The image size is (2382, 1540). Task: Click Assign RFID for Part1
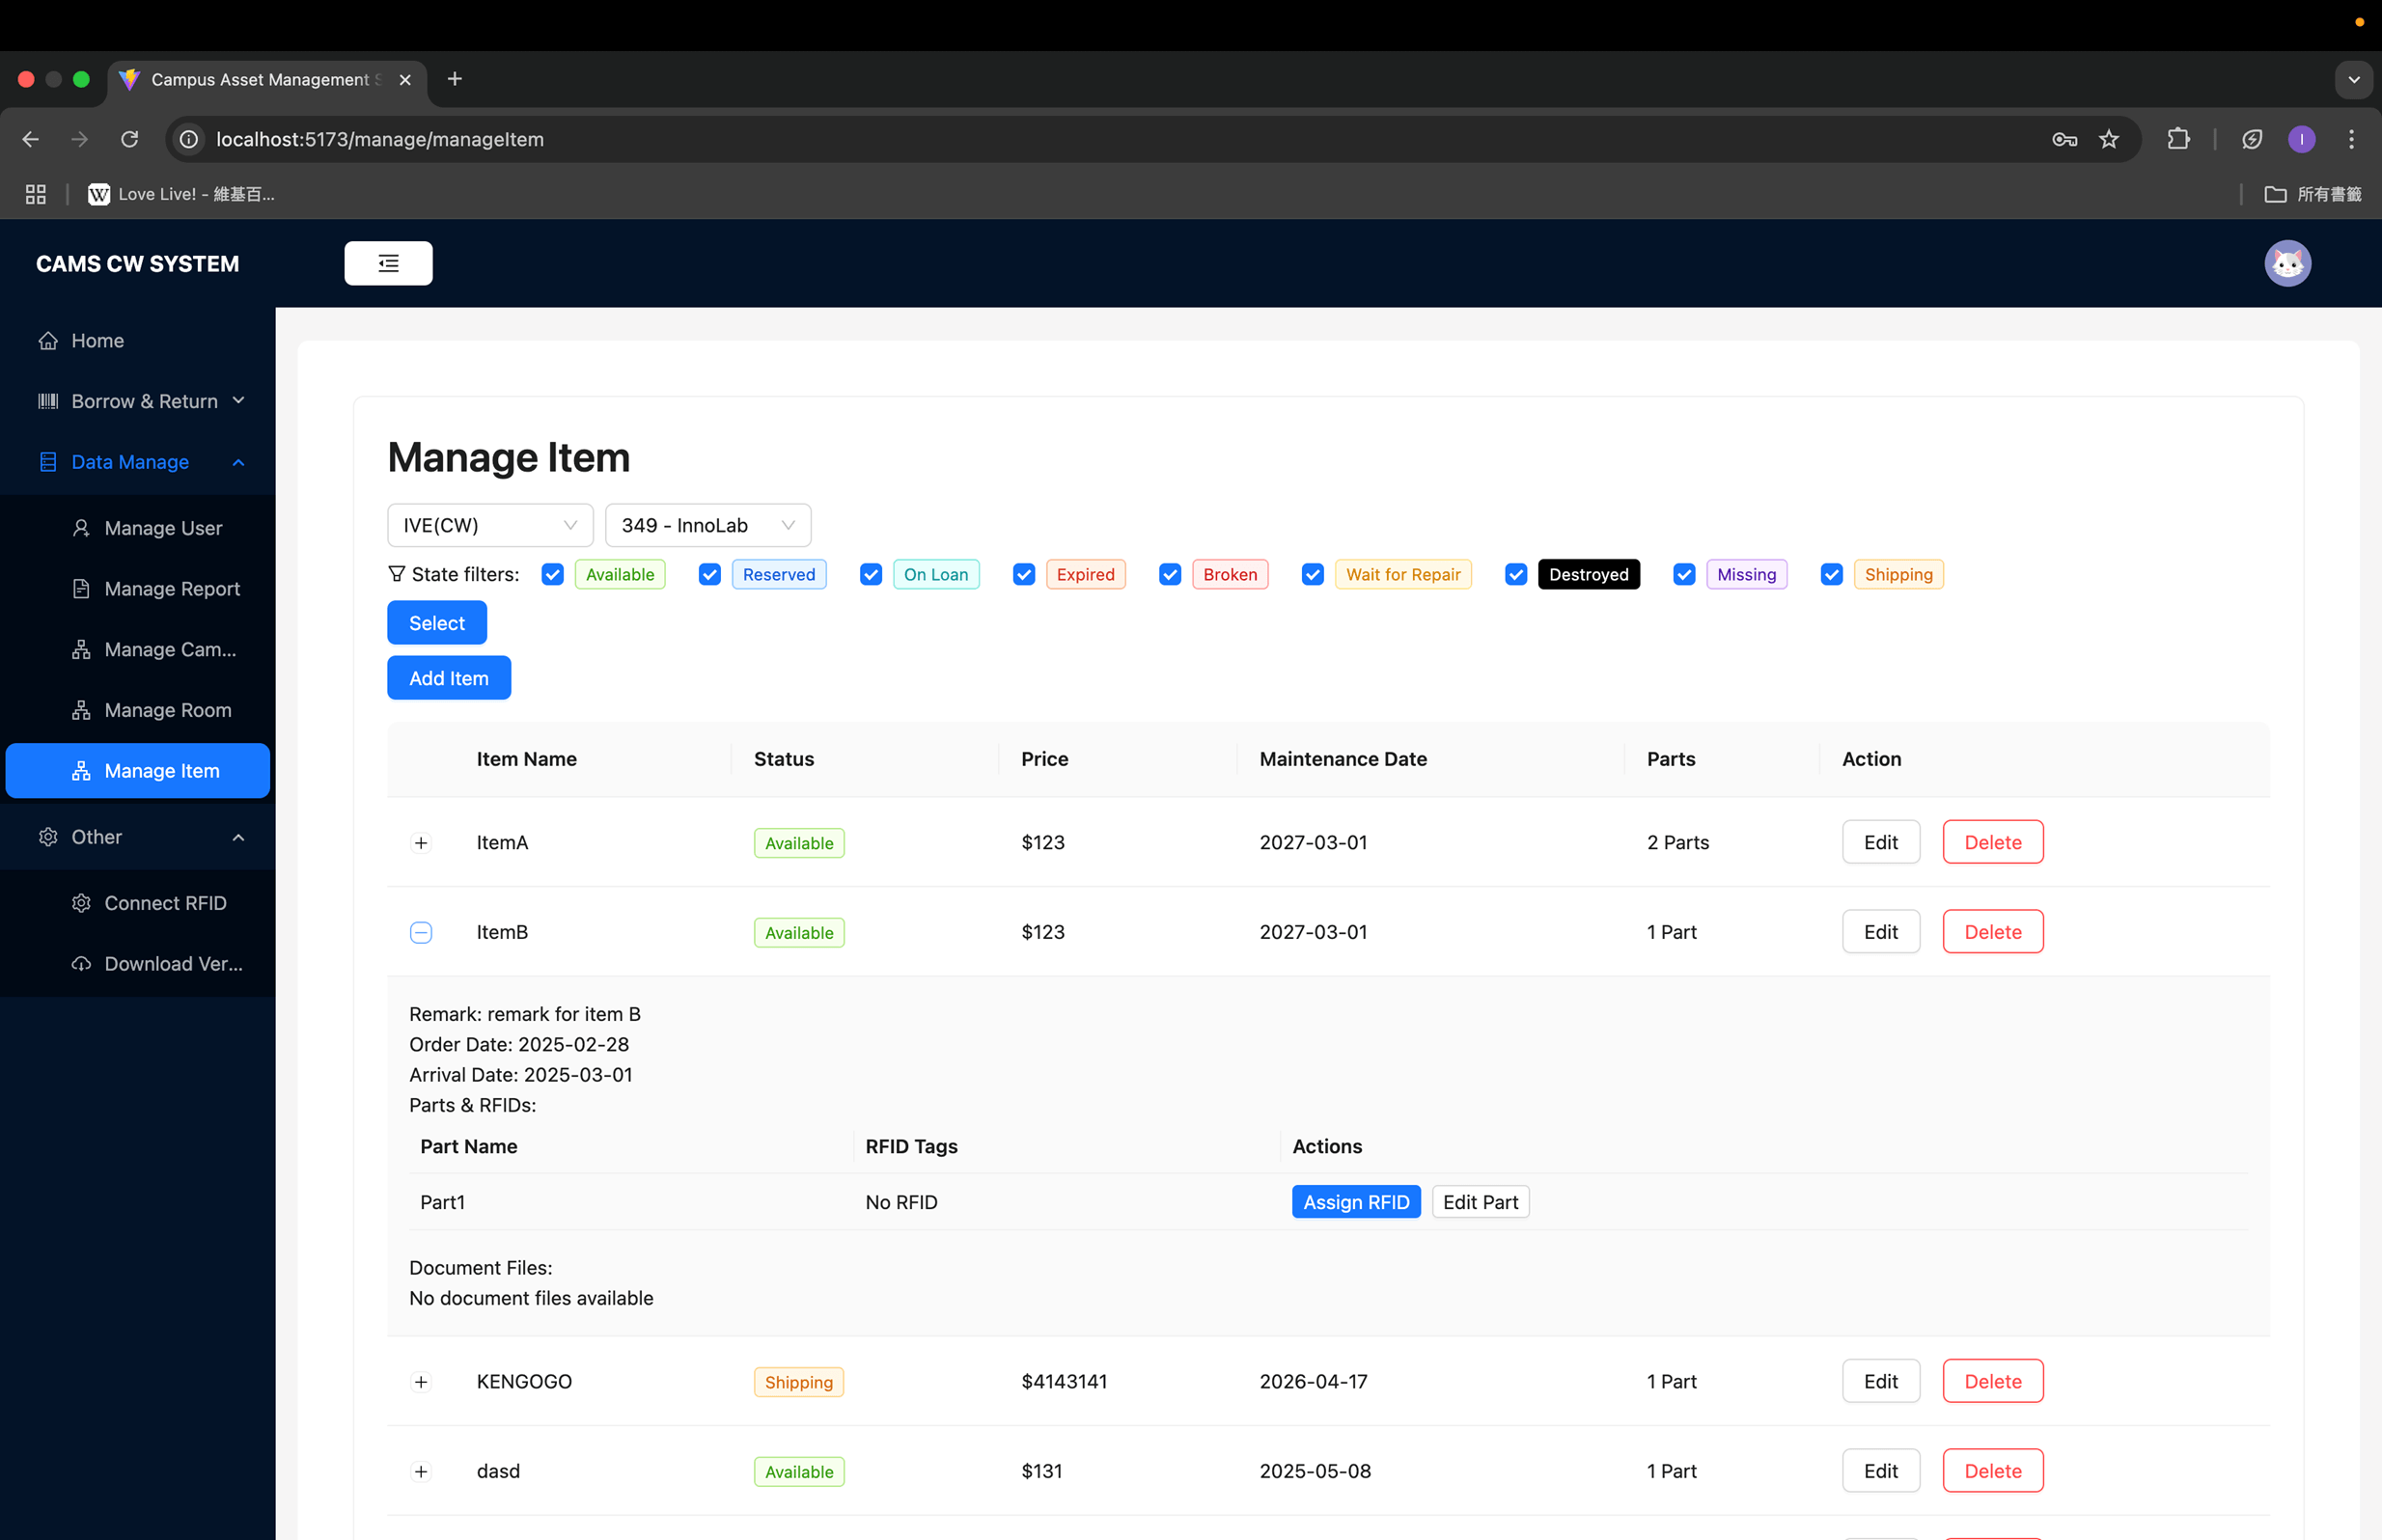pyautogui.click(x=1355, y=1202)
